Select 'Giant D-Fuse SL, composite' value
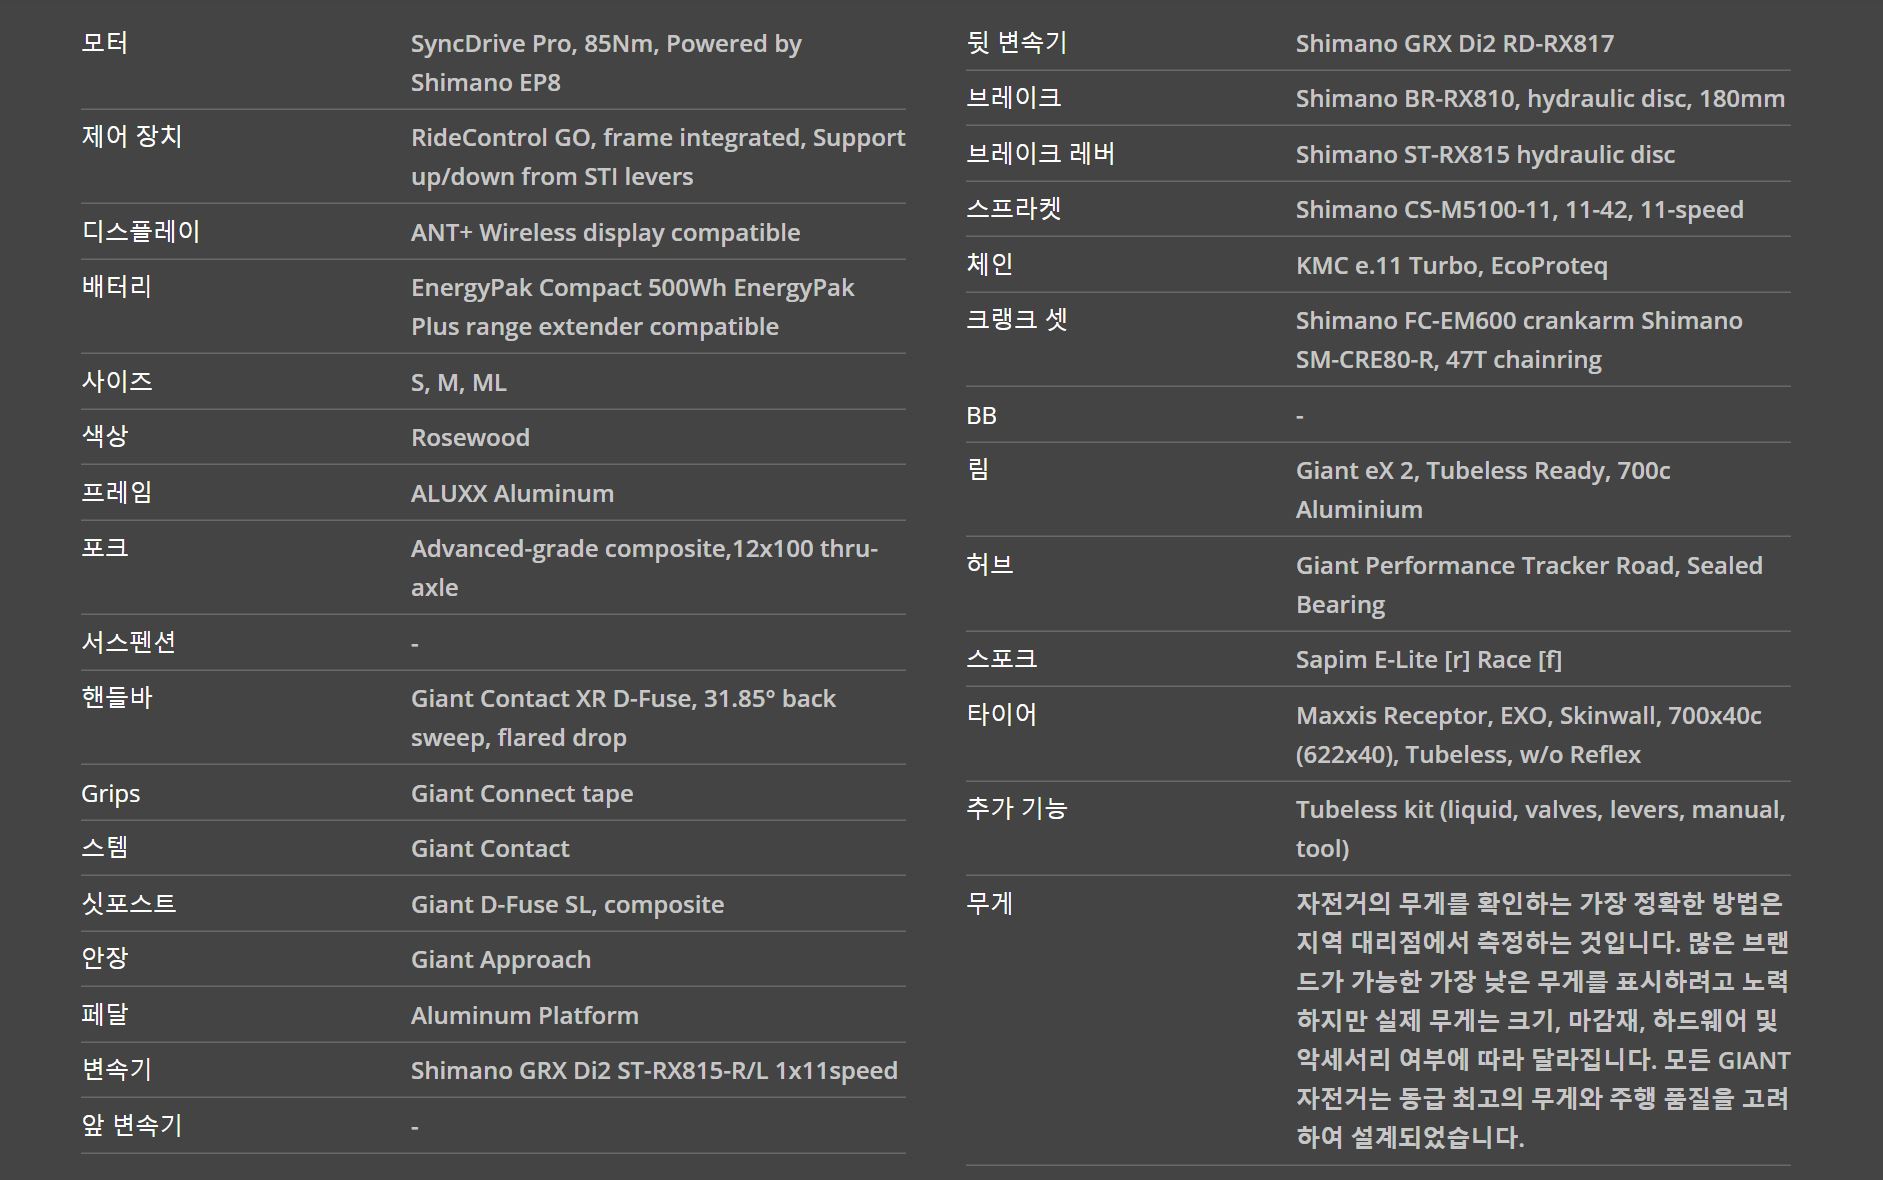 tap(568, 905)
